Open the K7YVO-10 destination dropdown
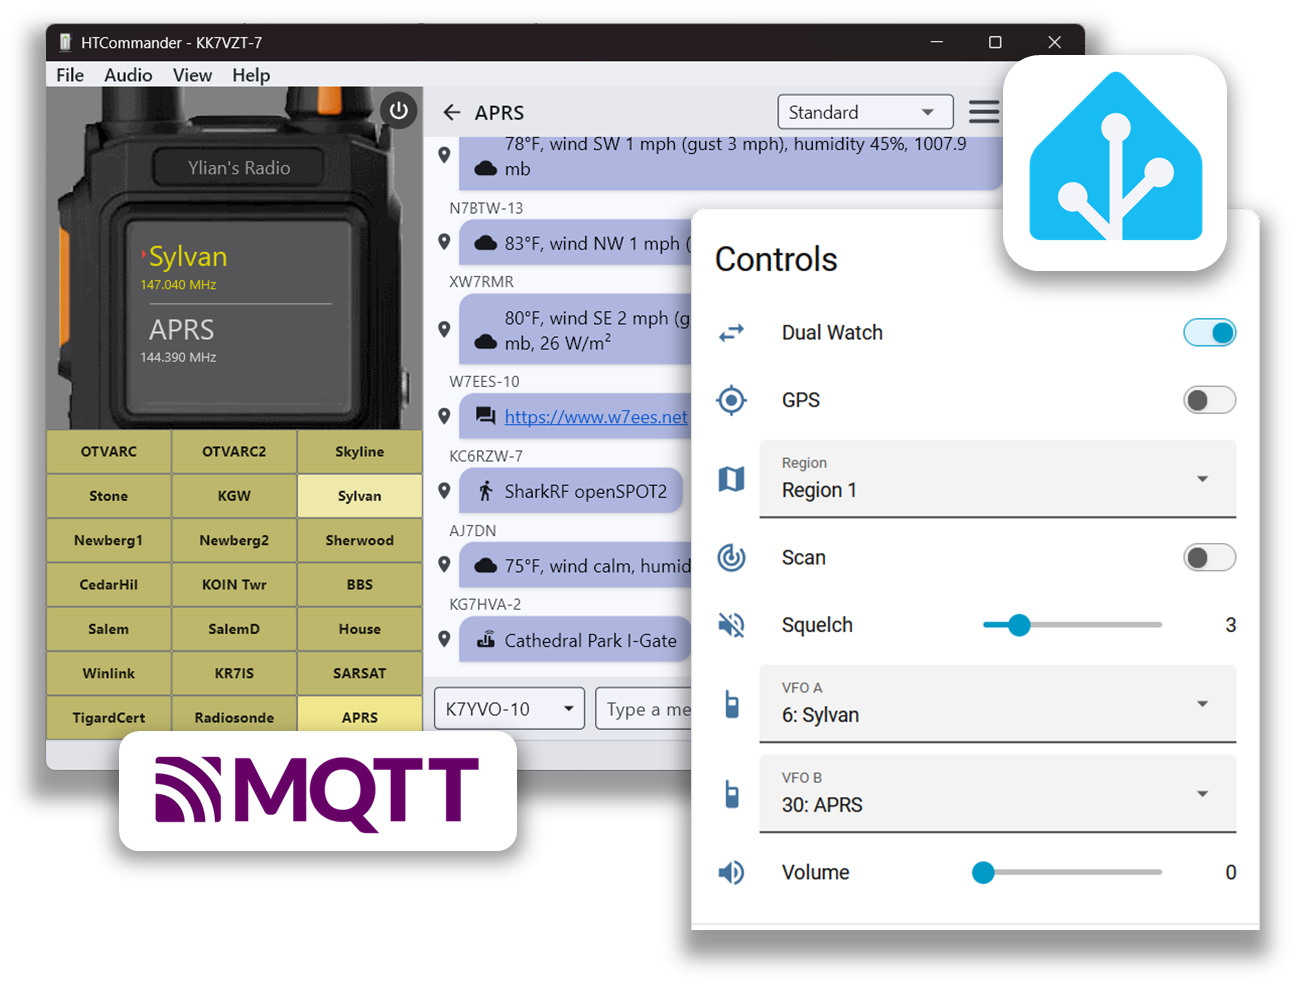 click(509, 709)
